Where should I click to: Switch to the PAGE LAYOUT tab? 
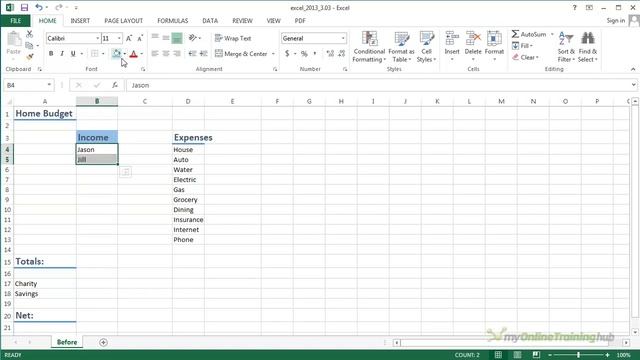[124, 20]
